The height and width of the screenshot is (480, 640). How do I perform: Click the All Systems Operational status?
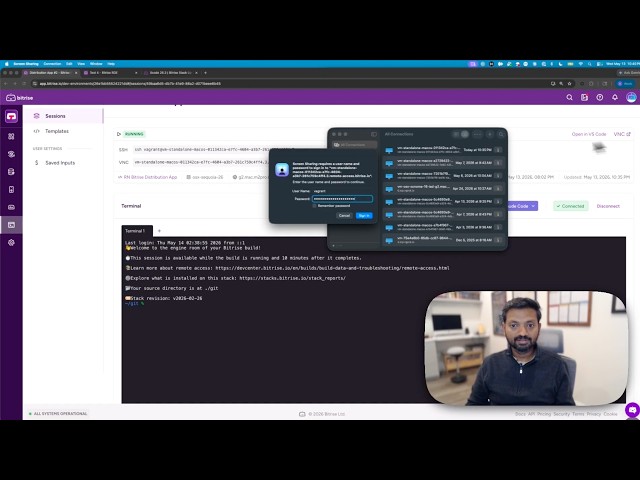(58, 413)
